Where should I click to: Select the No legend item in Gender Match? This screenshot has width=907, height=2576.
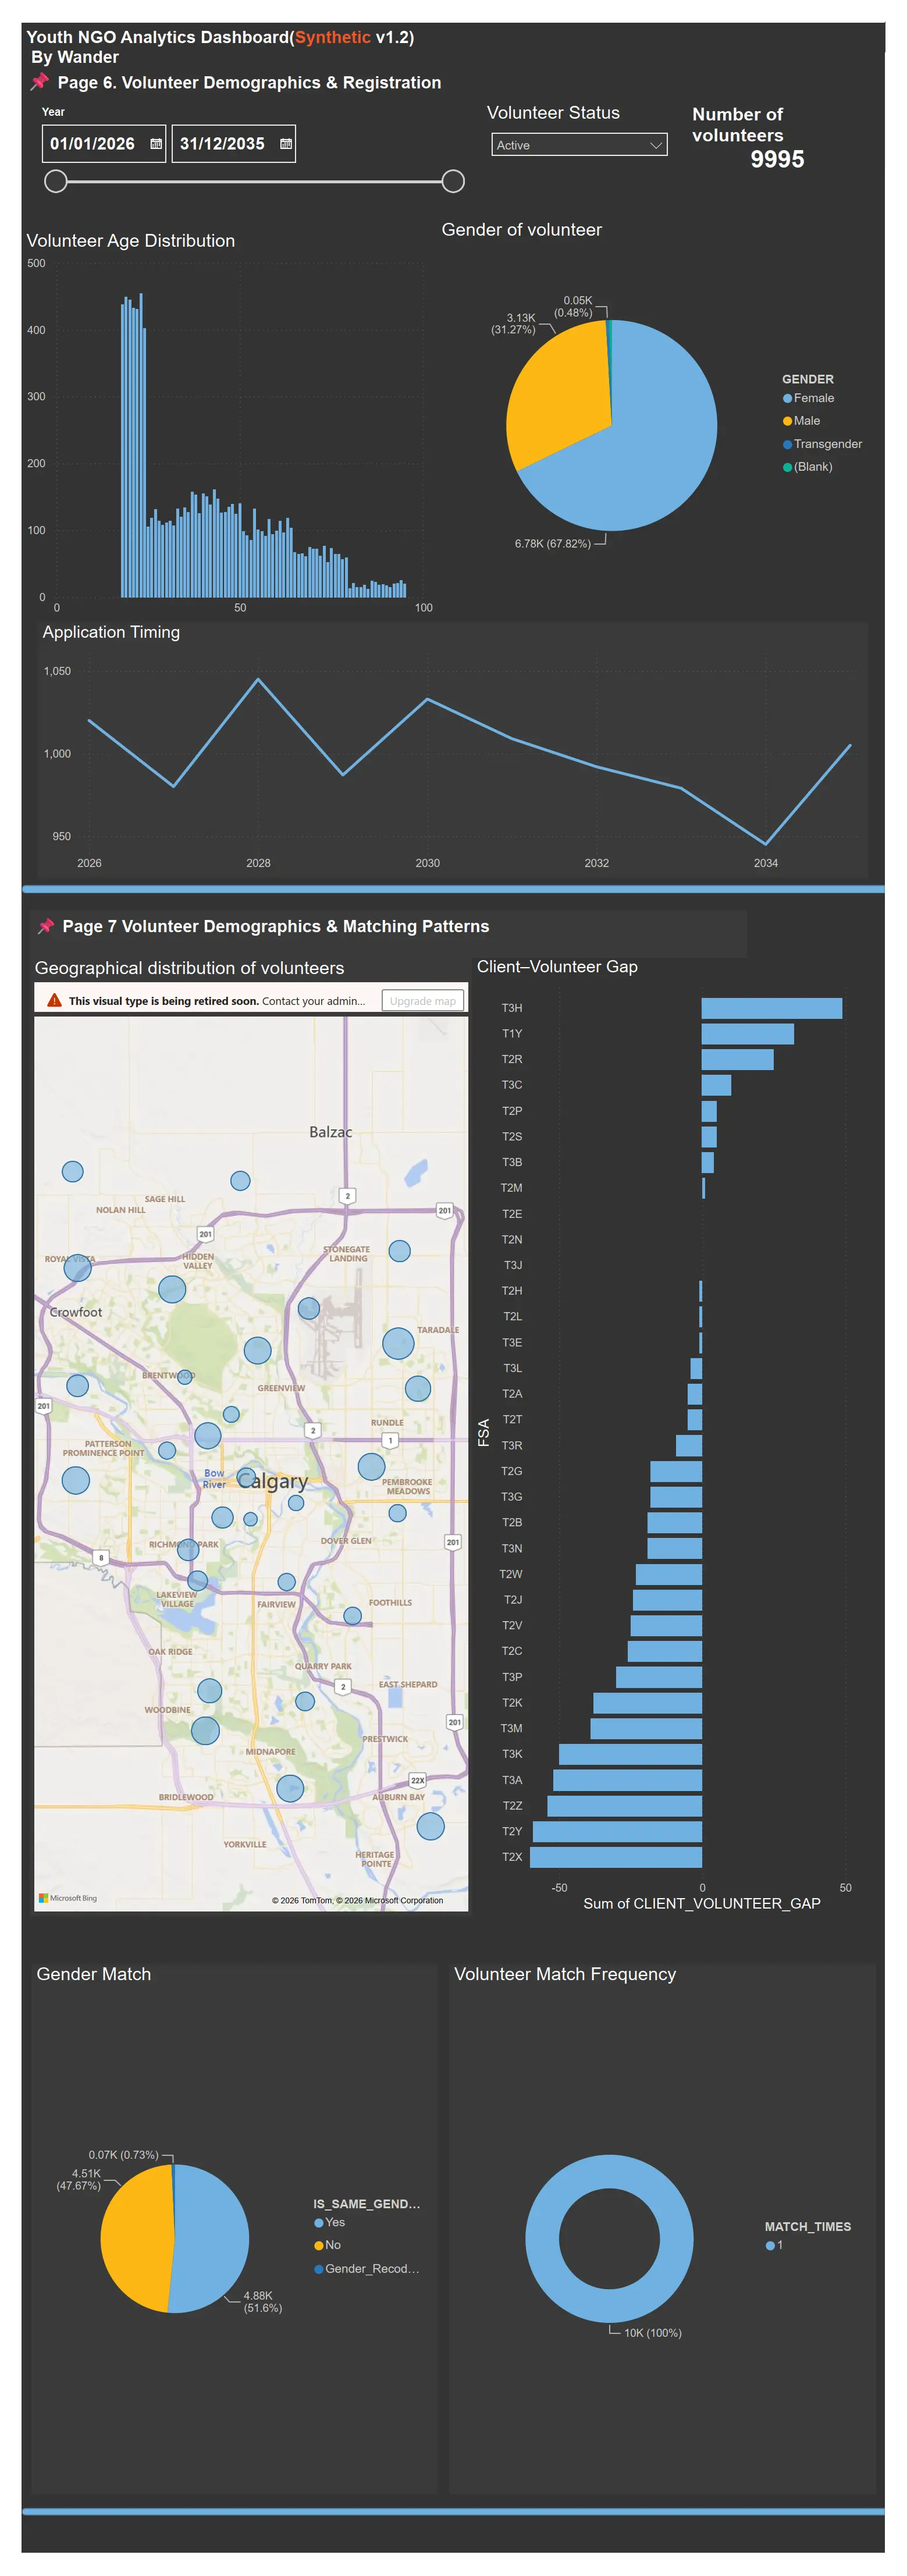click(328, 2245)
